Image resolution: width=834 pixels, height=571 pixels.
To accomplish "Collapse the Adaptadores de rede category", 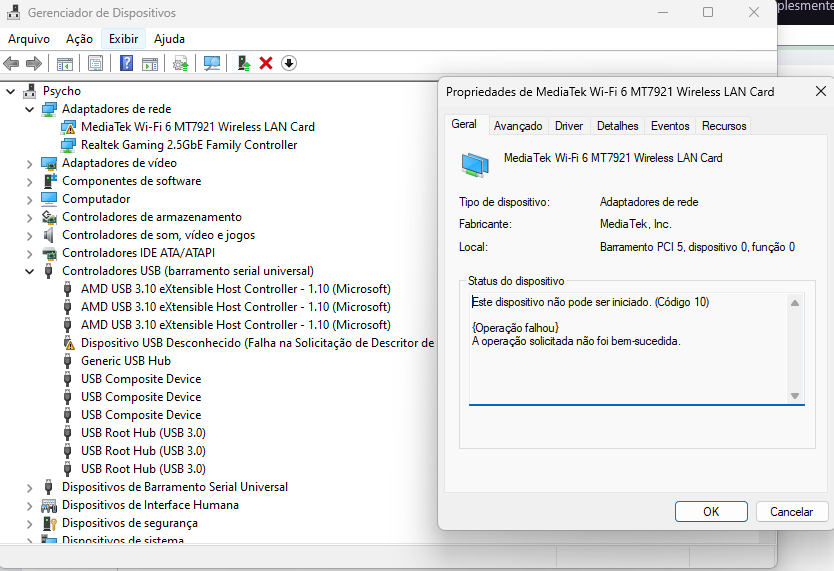I will (30, 110).
